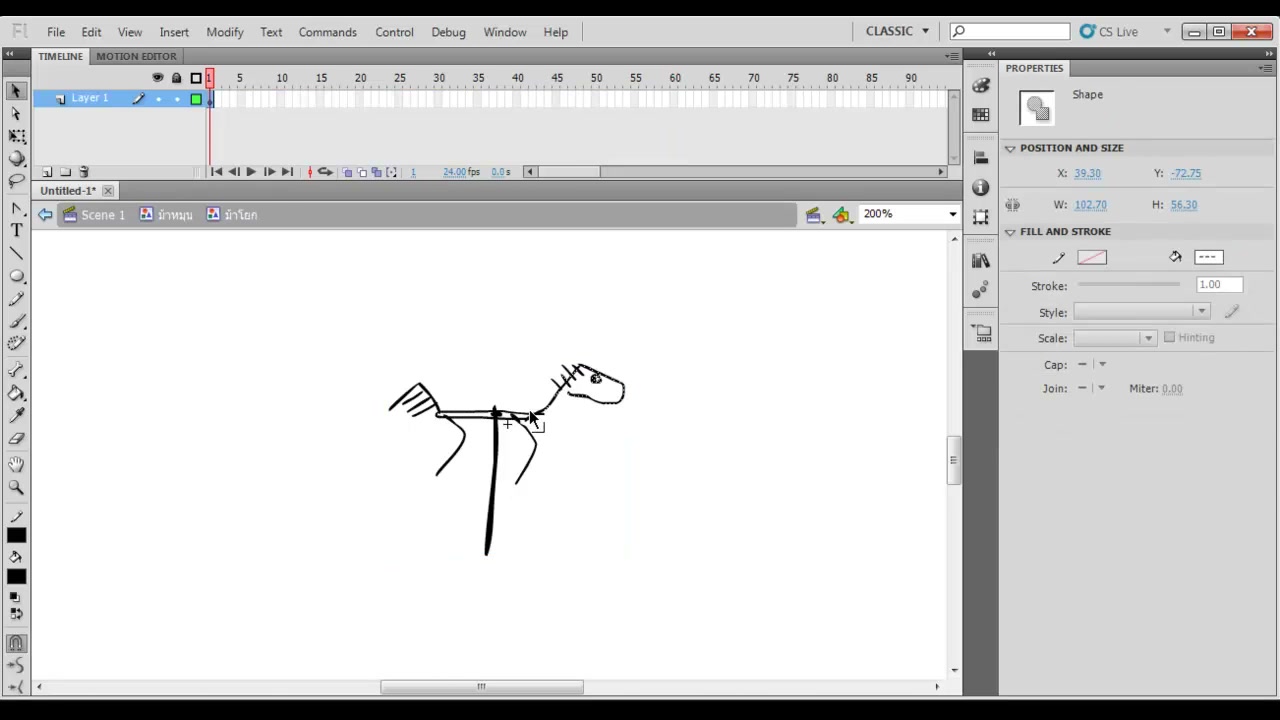Choose the Bone tool
This screenshot has height=720, width=1280.
coord(16,371)
